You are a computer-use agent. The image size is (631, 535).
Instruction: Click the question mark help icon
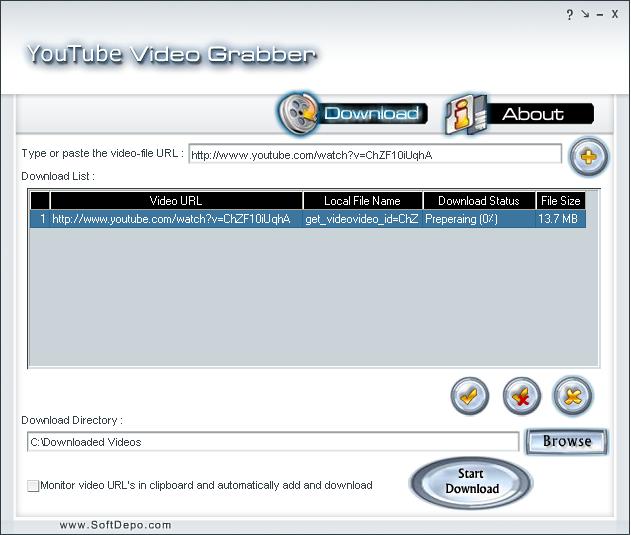point(569,15)
